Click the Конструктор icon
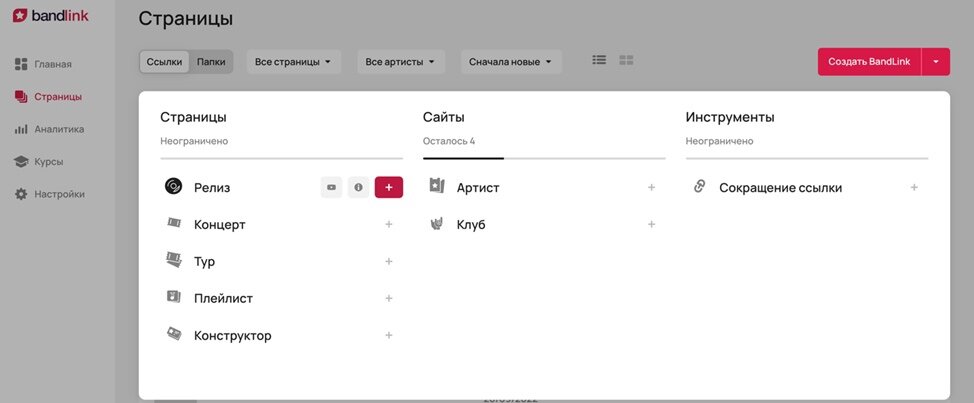The width and height of the screenshot is (974, 403). tap(174, 334)
